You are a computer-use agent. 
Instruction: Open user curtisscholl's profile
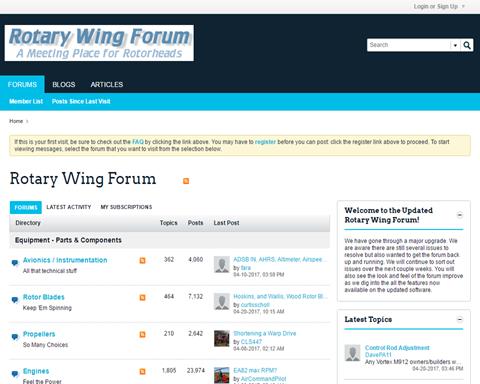[255, 305]
